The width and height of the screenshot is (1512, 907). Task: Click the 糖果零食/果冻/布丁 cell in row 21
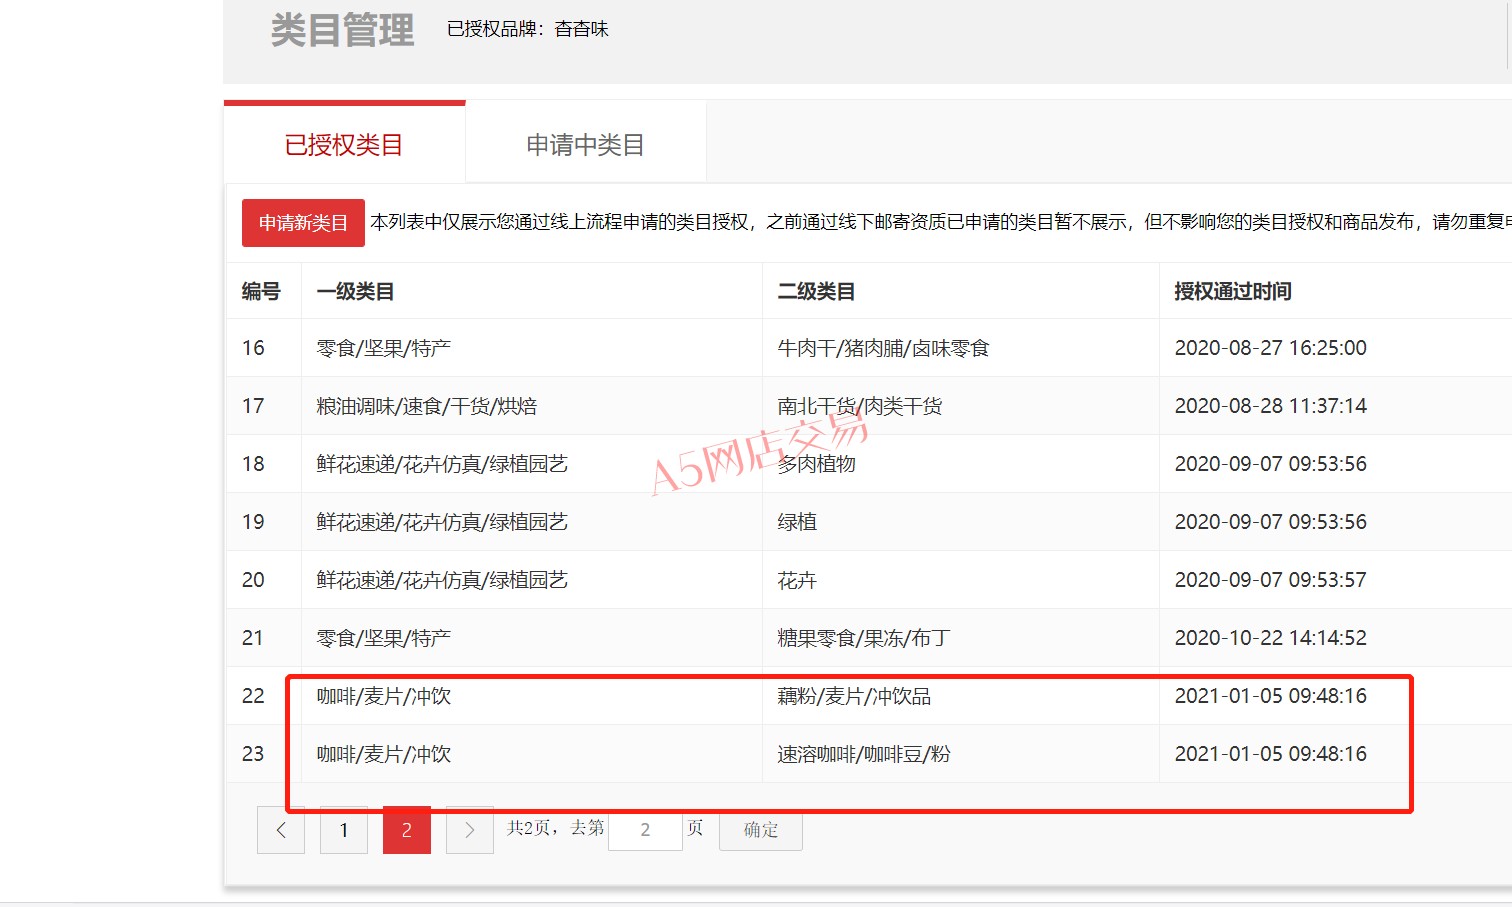(863, 638)
